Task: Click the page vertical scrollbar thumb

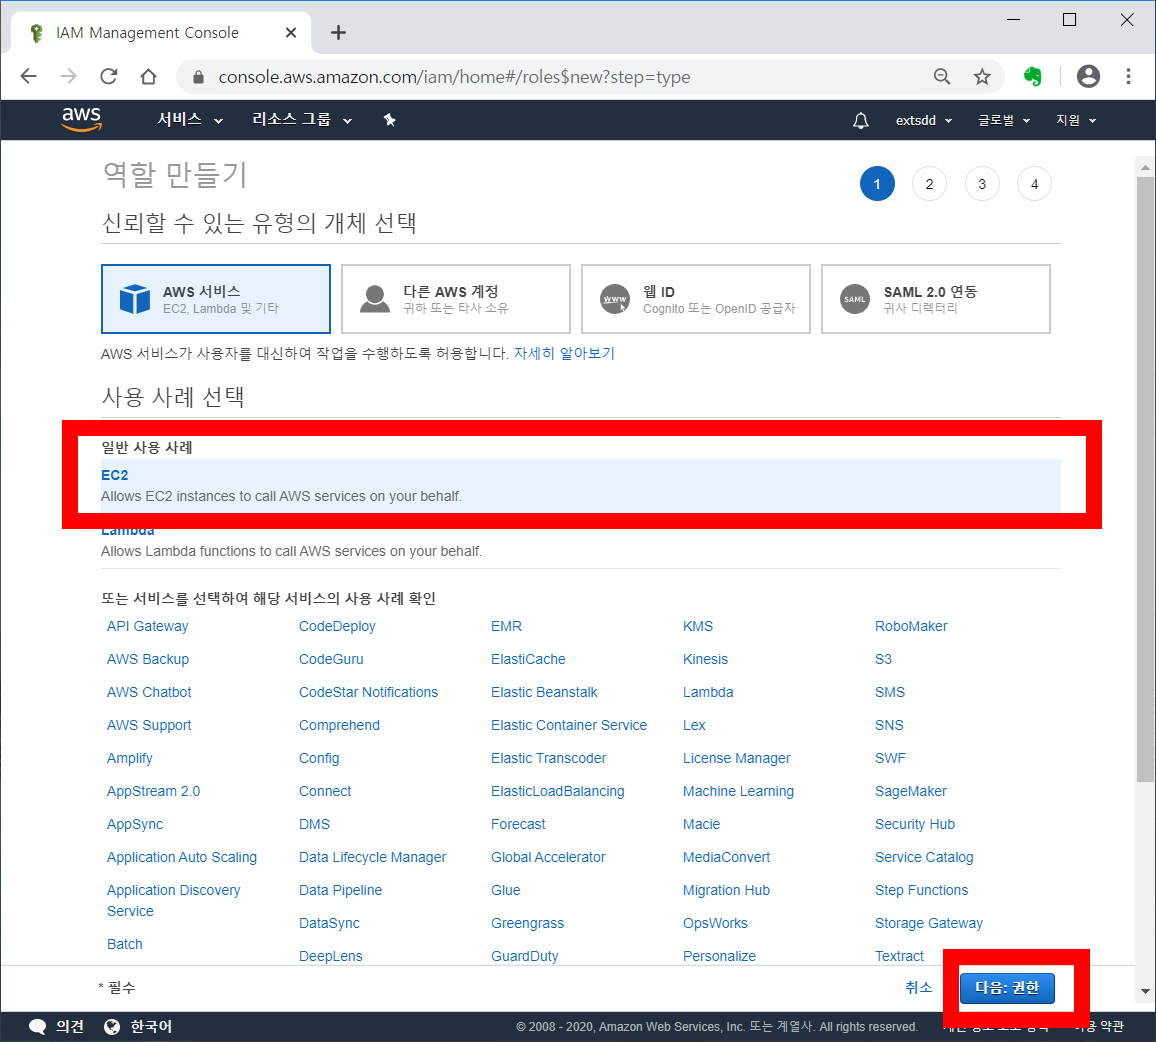Action: (x=1145, y=479)
